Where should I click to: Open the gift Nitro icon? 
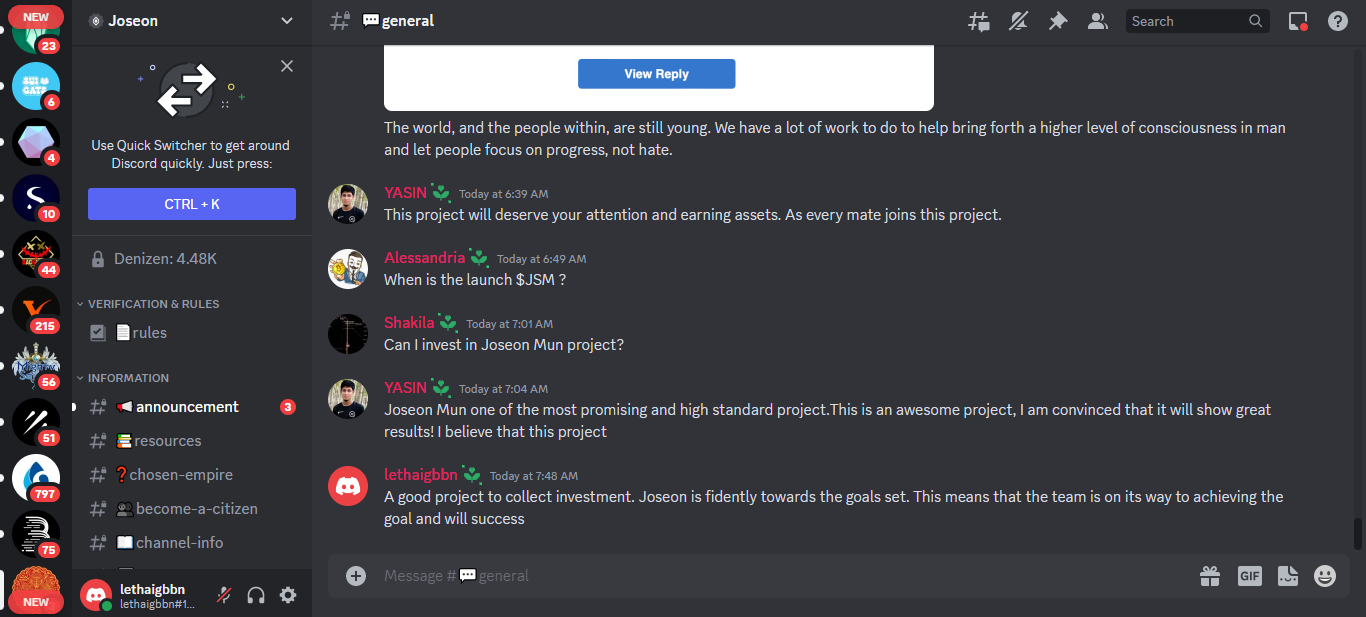pos(1210,576)
